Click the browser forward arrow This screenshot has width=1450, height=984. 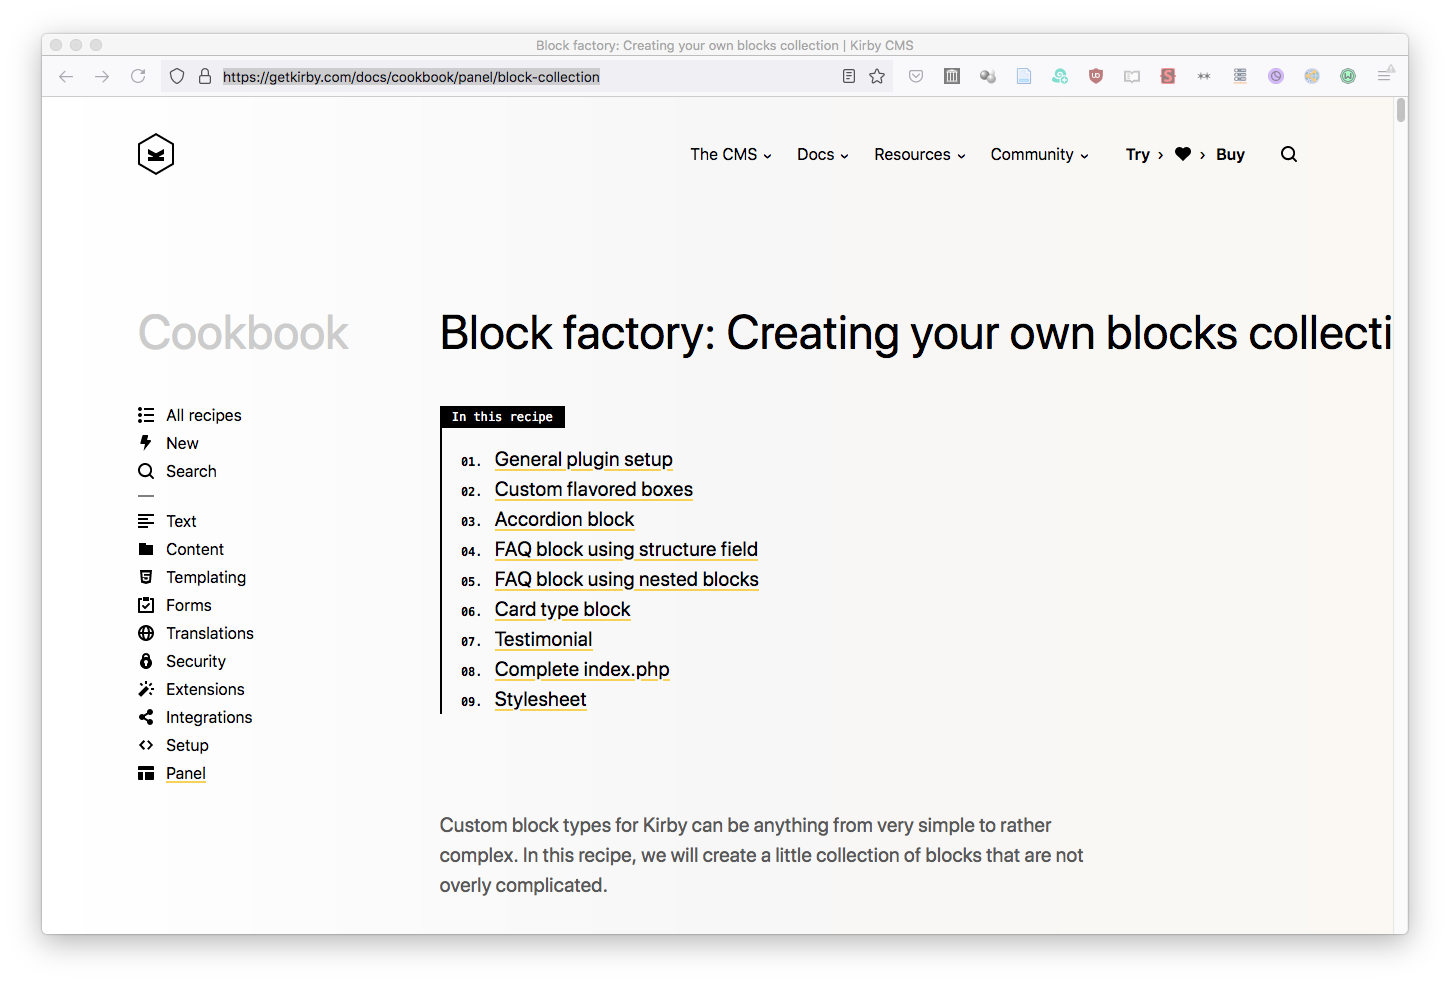coord(102,76)
